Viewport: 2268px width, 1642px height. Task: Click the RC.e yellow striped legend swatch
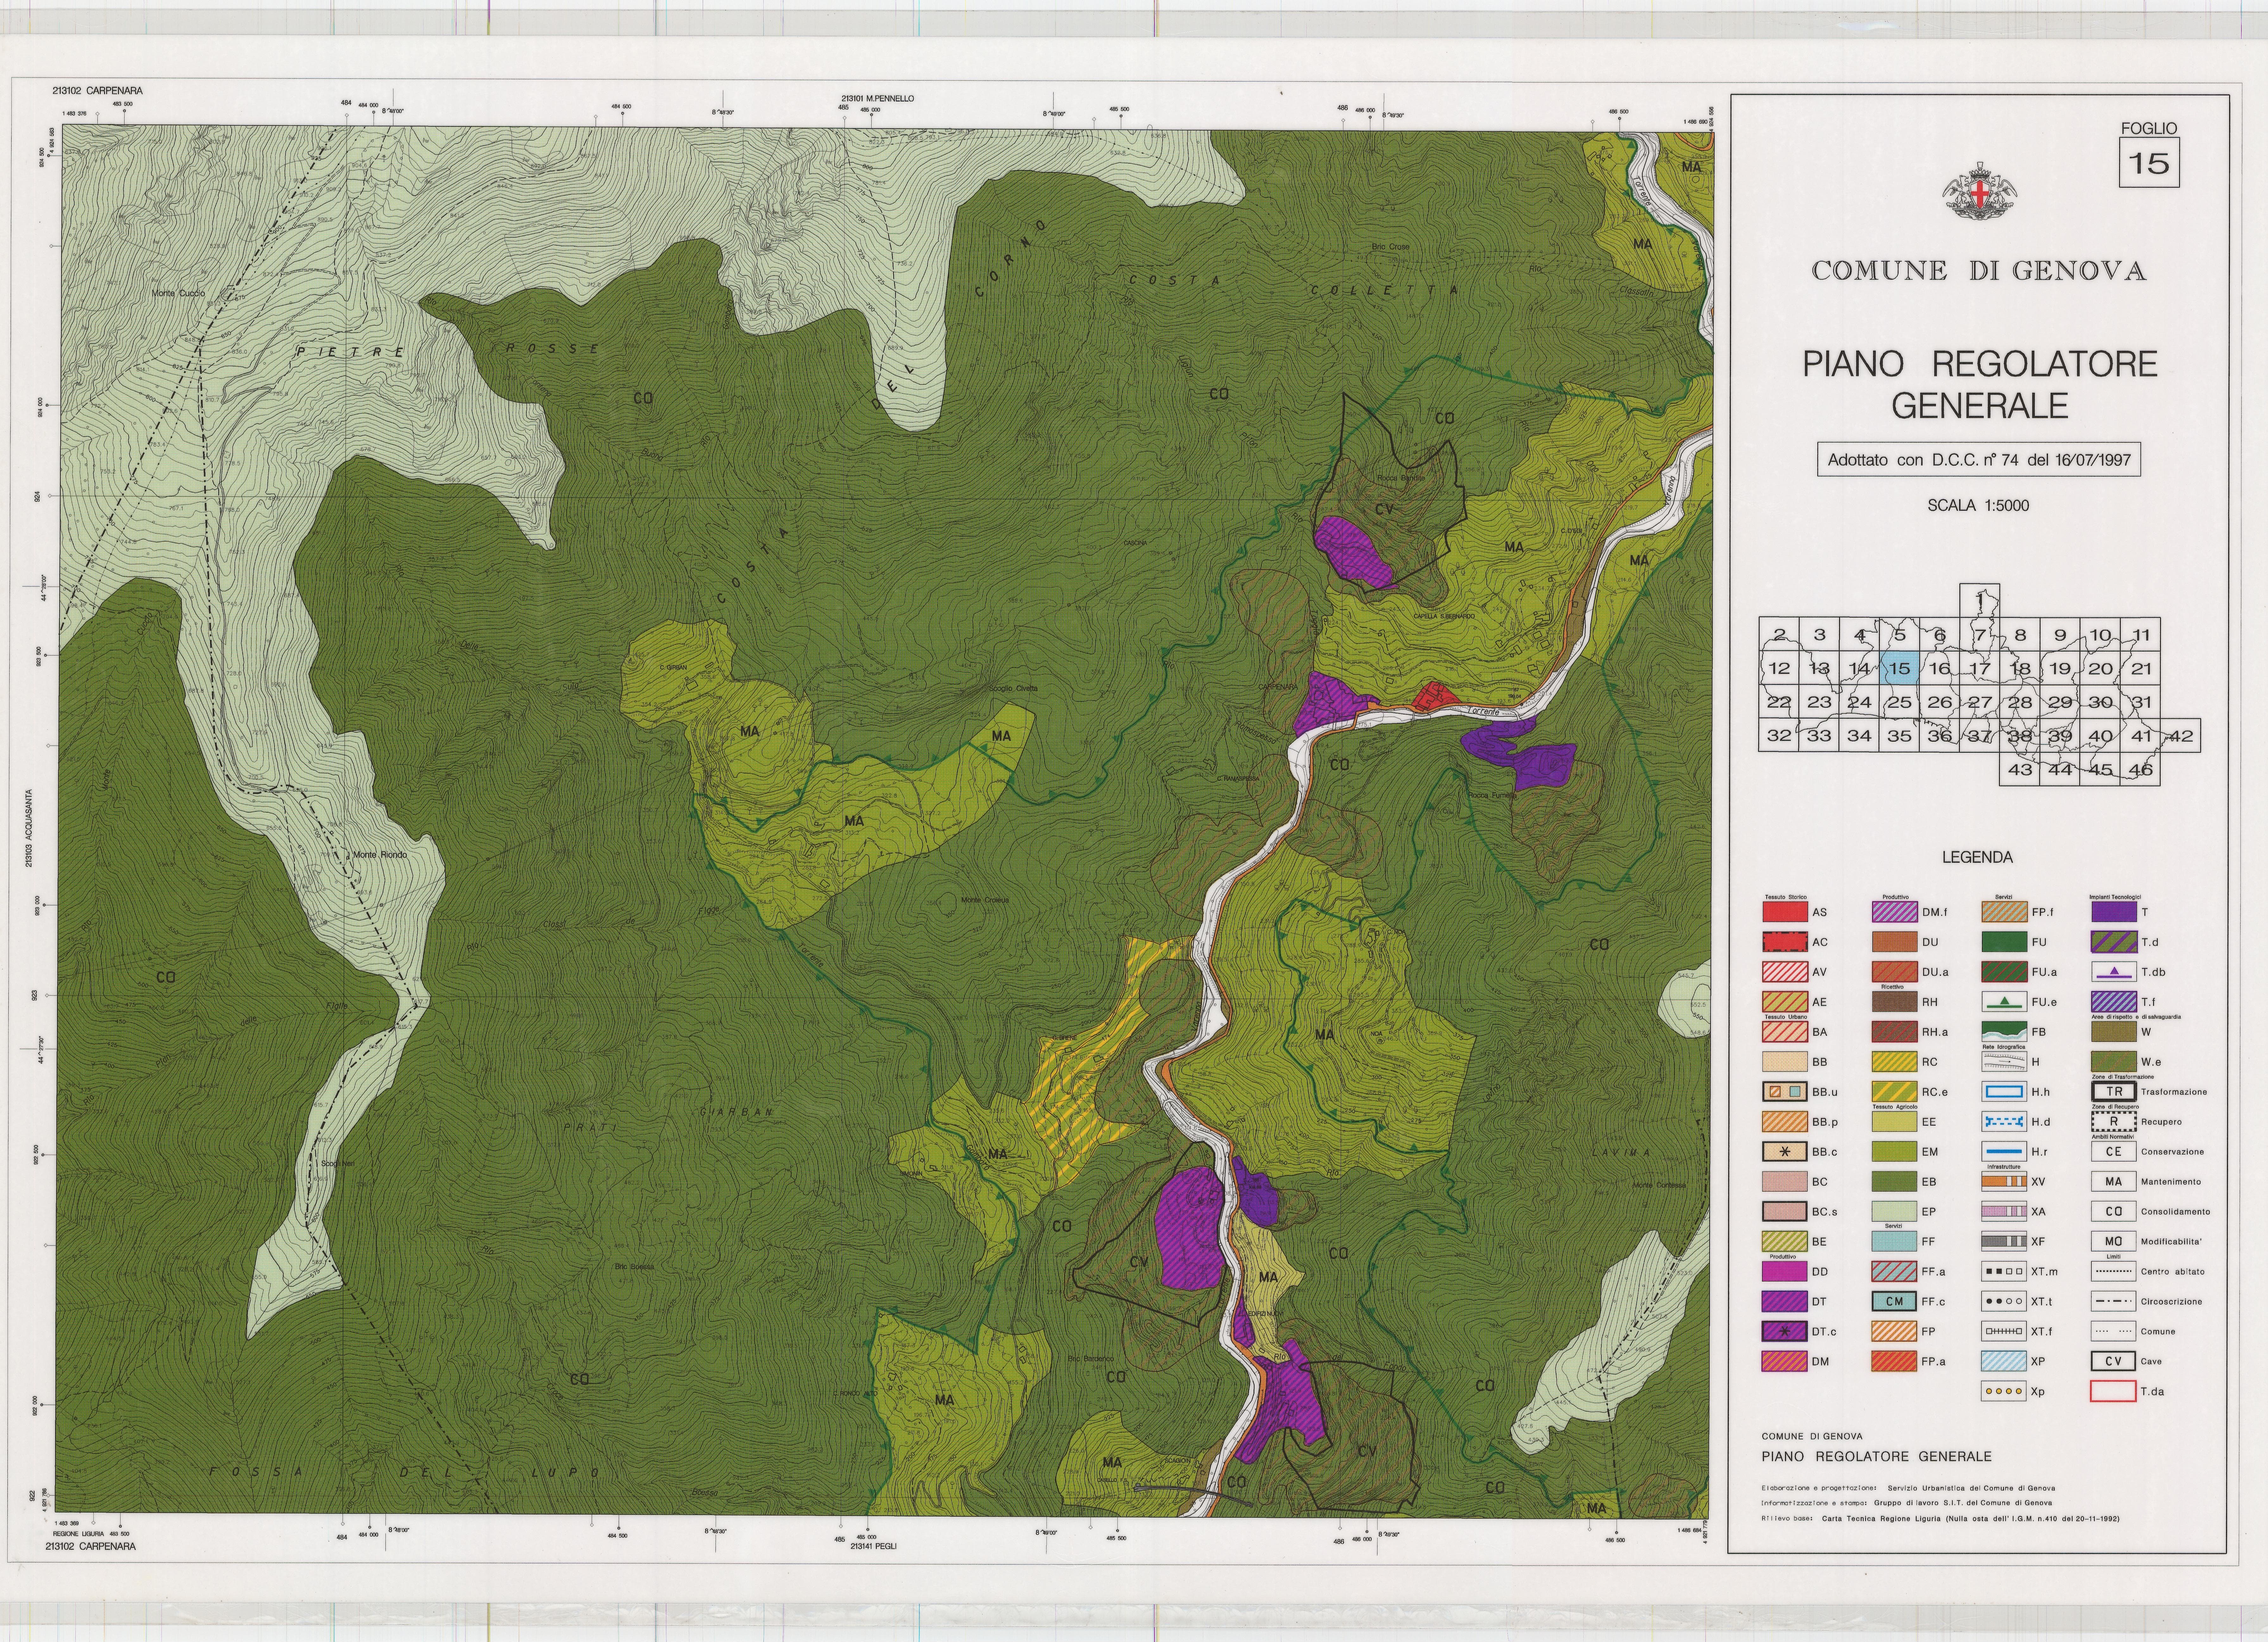tap(1895, 1092)
